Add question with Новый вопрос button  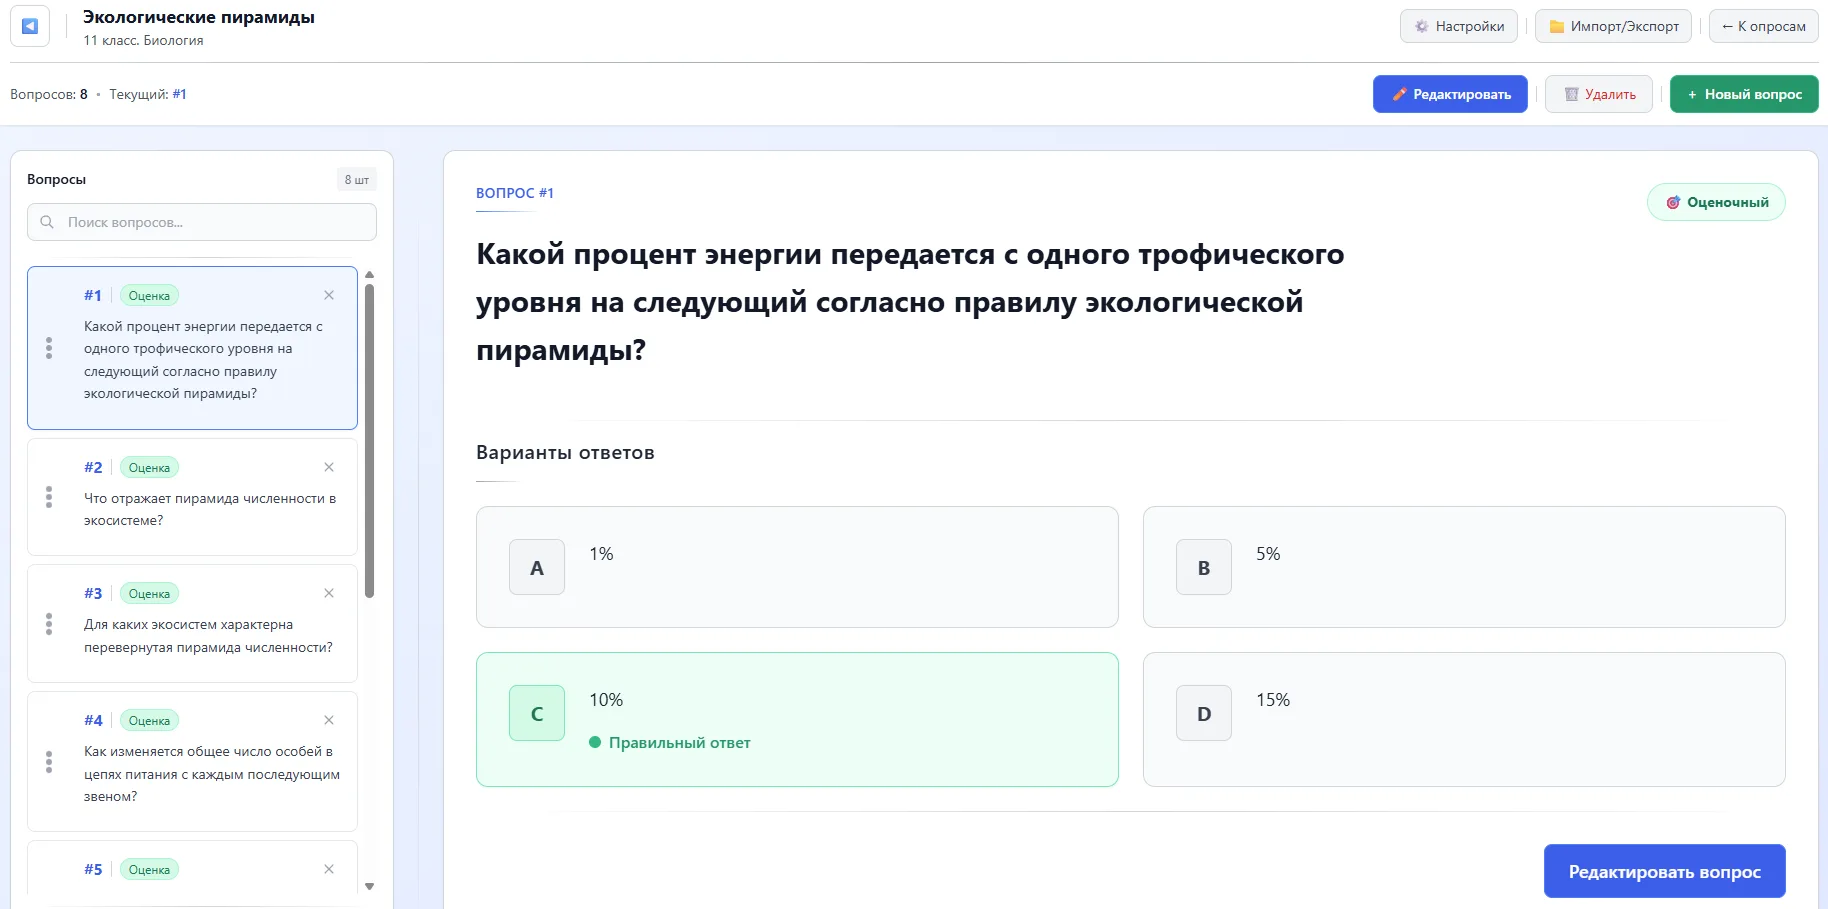pyautogui.click(x=1743, y=94)
